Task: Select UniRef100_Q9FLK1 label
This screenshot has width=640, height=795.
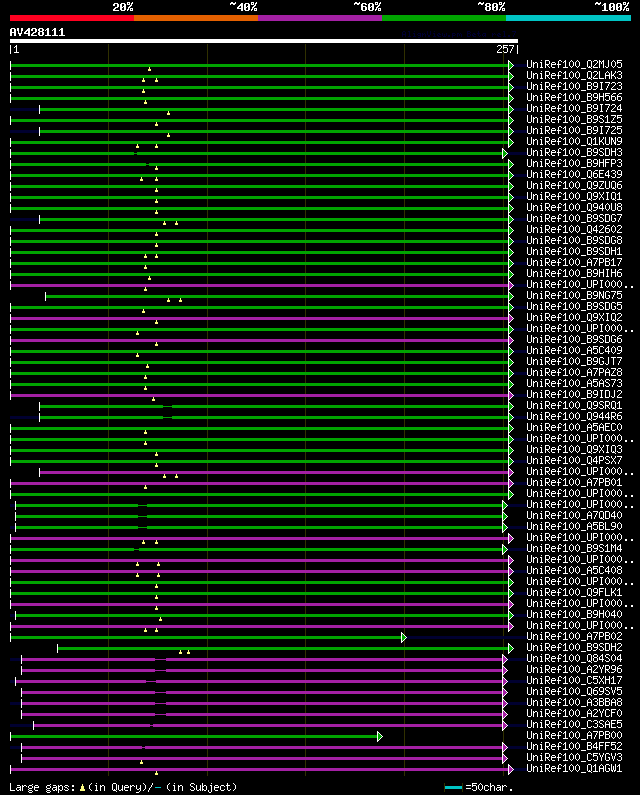Action: tap(574, 593)
